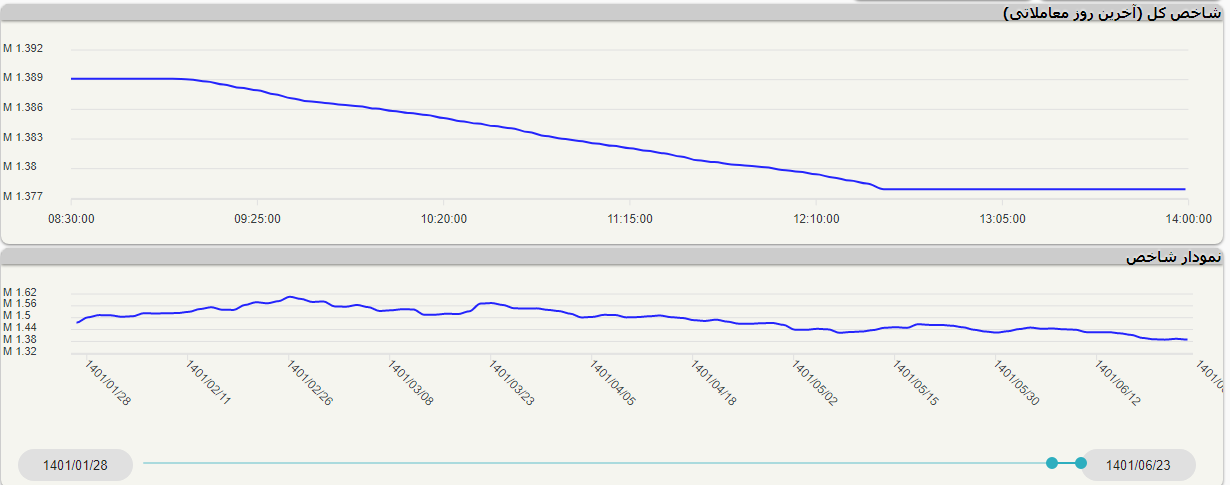Click the left handle of the date range slider
Screen dimensions: 1230x485
(x=1051, y=462)
